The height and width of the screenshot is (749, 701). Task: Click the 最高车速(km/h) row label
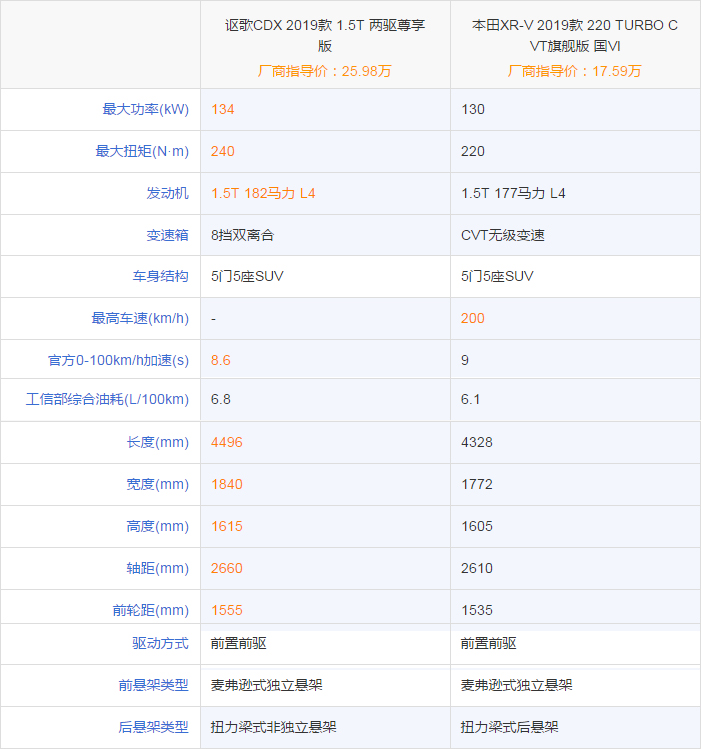coord(140,319)
